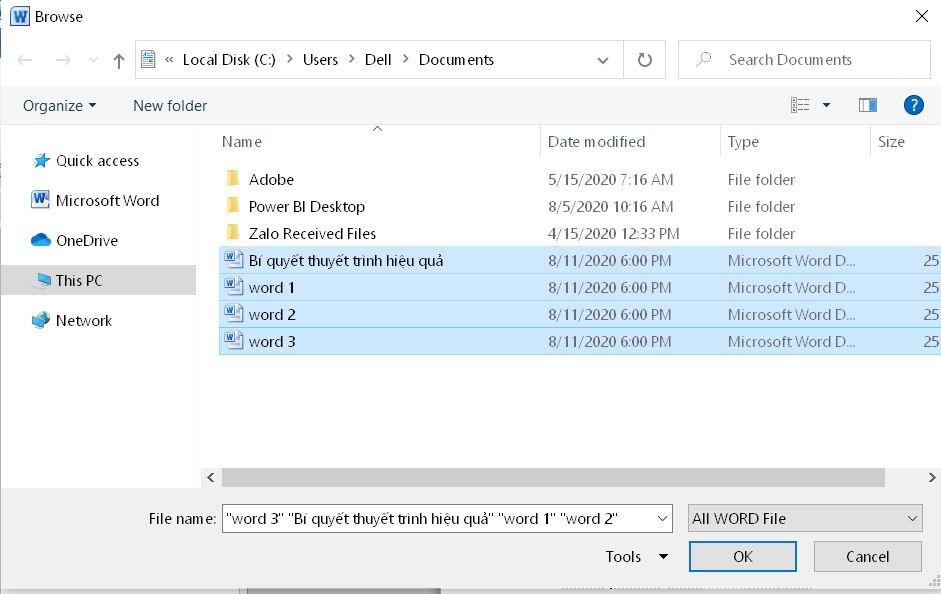The width and height of the screenshot is (941, 594).
Task: Toggle the preview pane icon
Action: pyautogui.click(x=867, y=105)
